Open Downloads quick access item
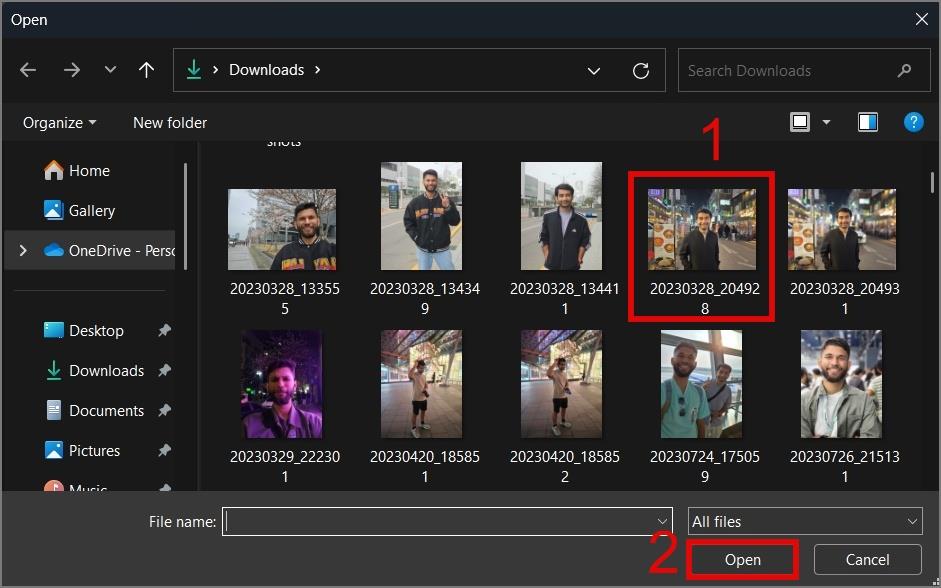The width and height of the screenshot is (941, 588). [x=94, y=371]
